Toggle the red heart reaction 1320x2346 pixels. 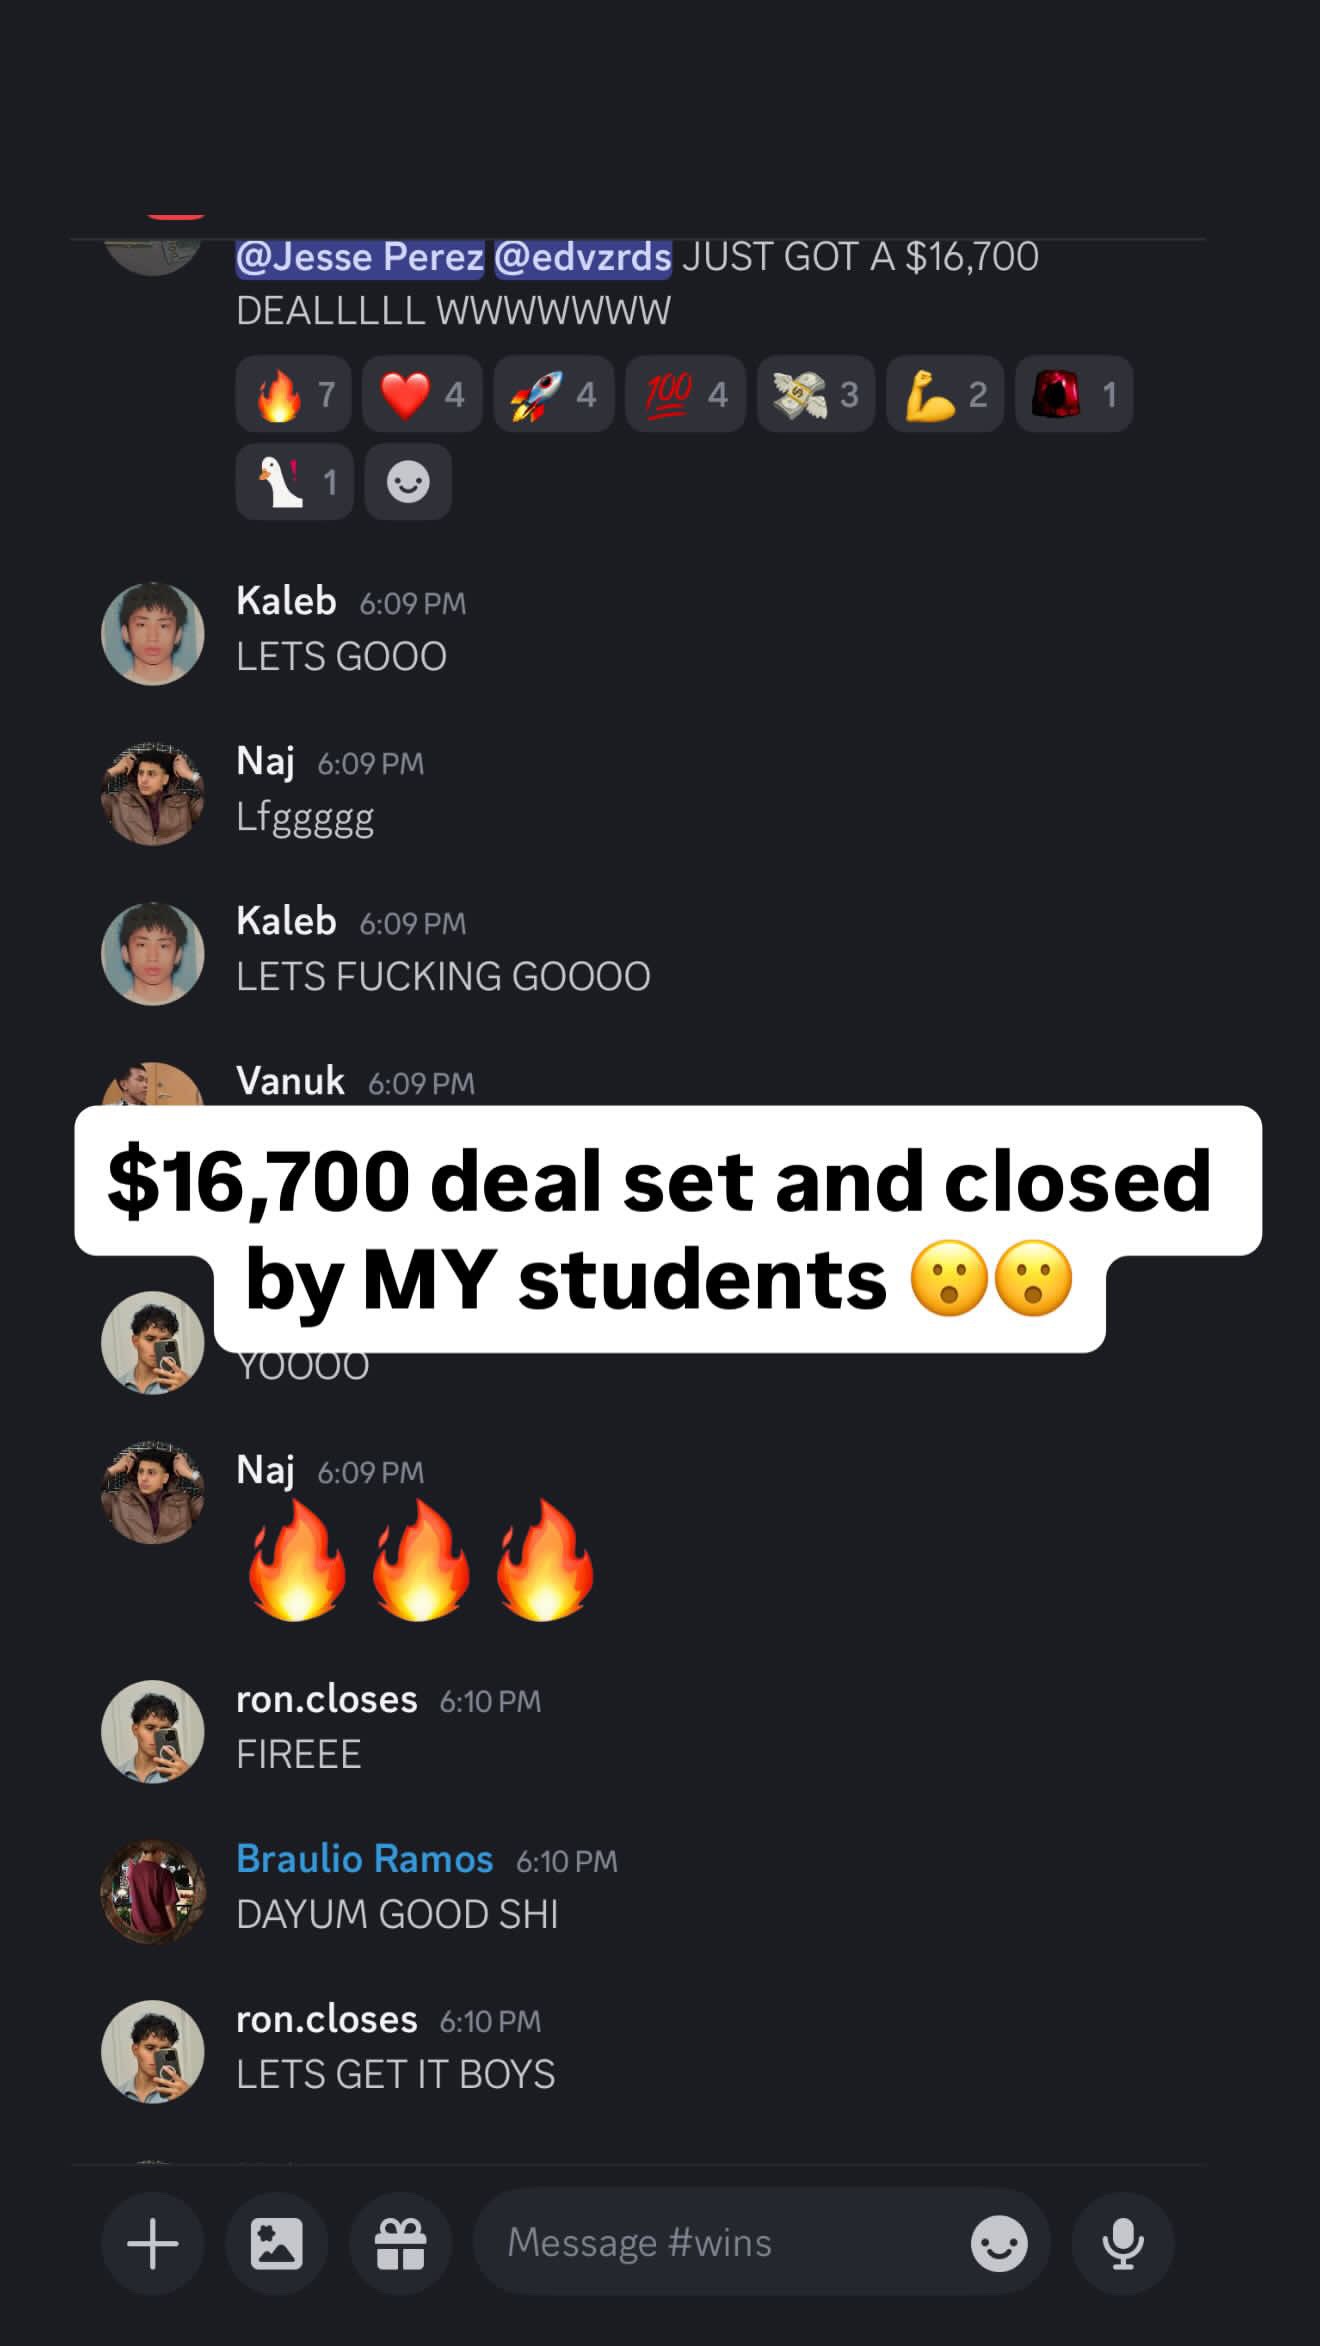[422, 394]
